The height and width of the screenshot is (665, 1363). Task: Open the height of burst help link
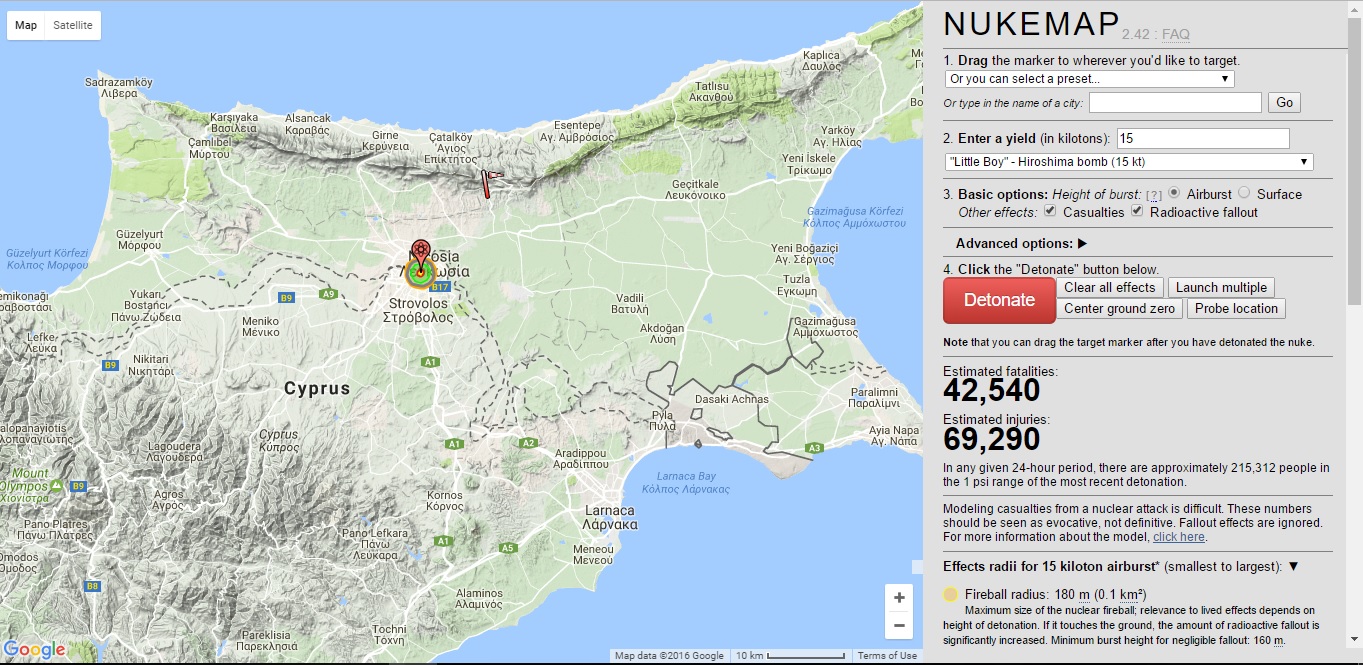[x=1154, y=195]
